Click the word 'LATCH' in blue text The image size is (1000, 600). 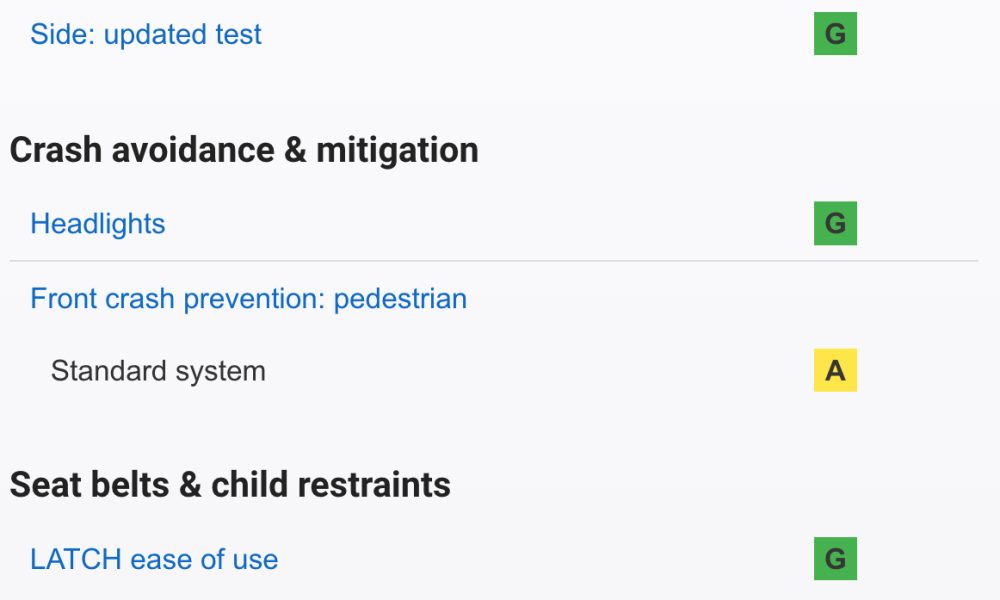76,559
